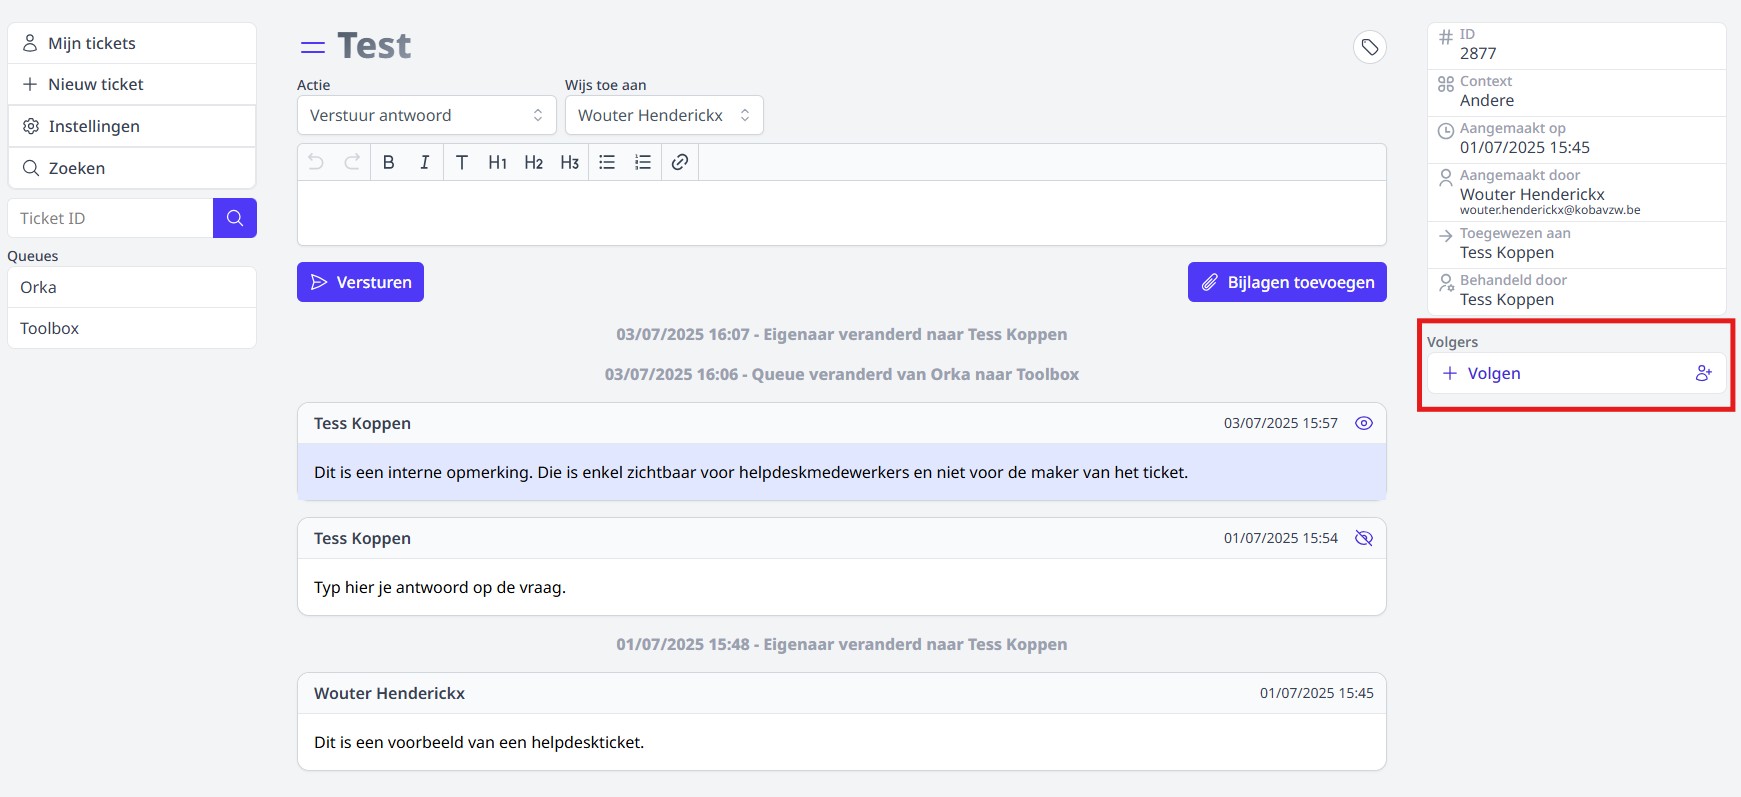Click the add follower person icon
This screenshot has height=797, width=1741.
1703,373
